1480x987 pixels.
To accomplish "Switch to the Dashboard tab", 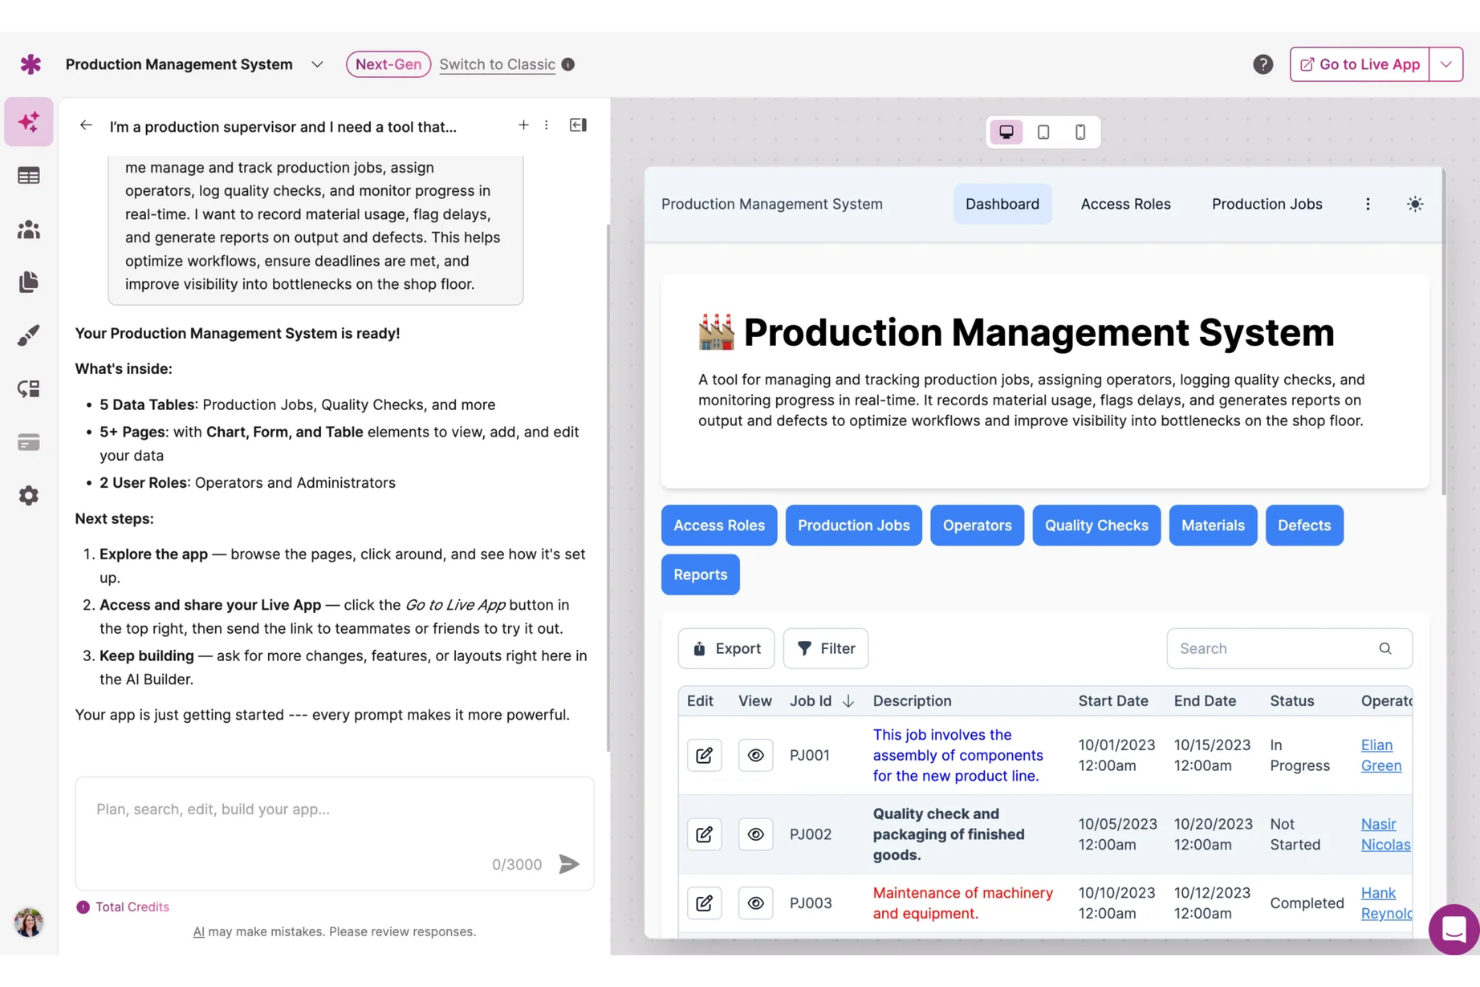I will [x=1002, y=204].
